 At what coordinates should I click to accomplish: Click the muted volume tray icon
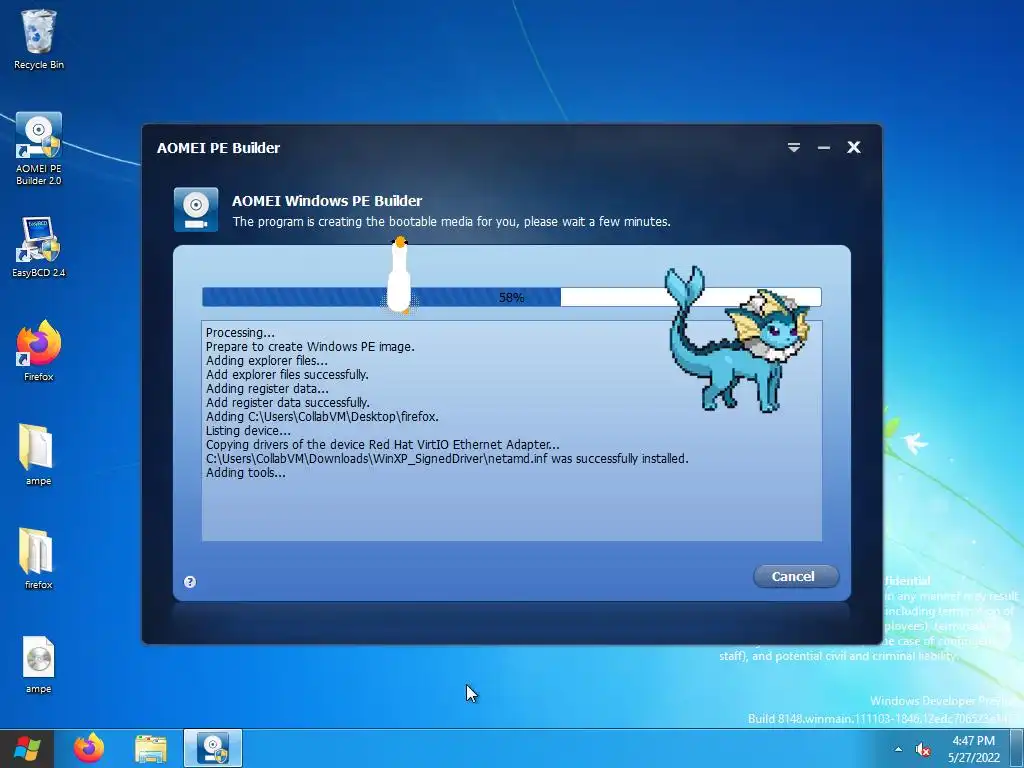click(x=923, y=749)
